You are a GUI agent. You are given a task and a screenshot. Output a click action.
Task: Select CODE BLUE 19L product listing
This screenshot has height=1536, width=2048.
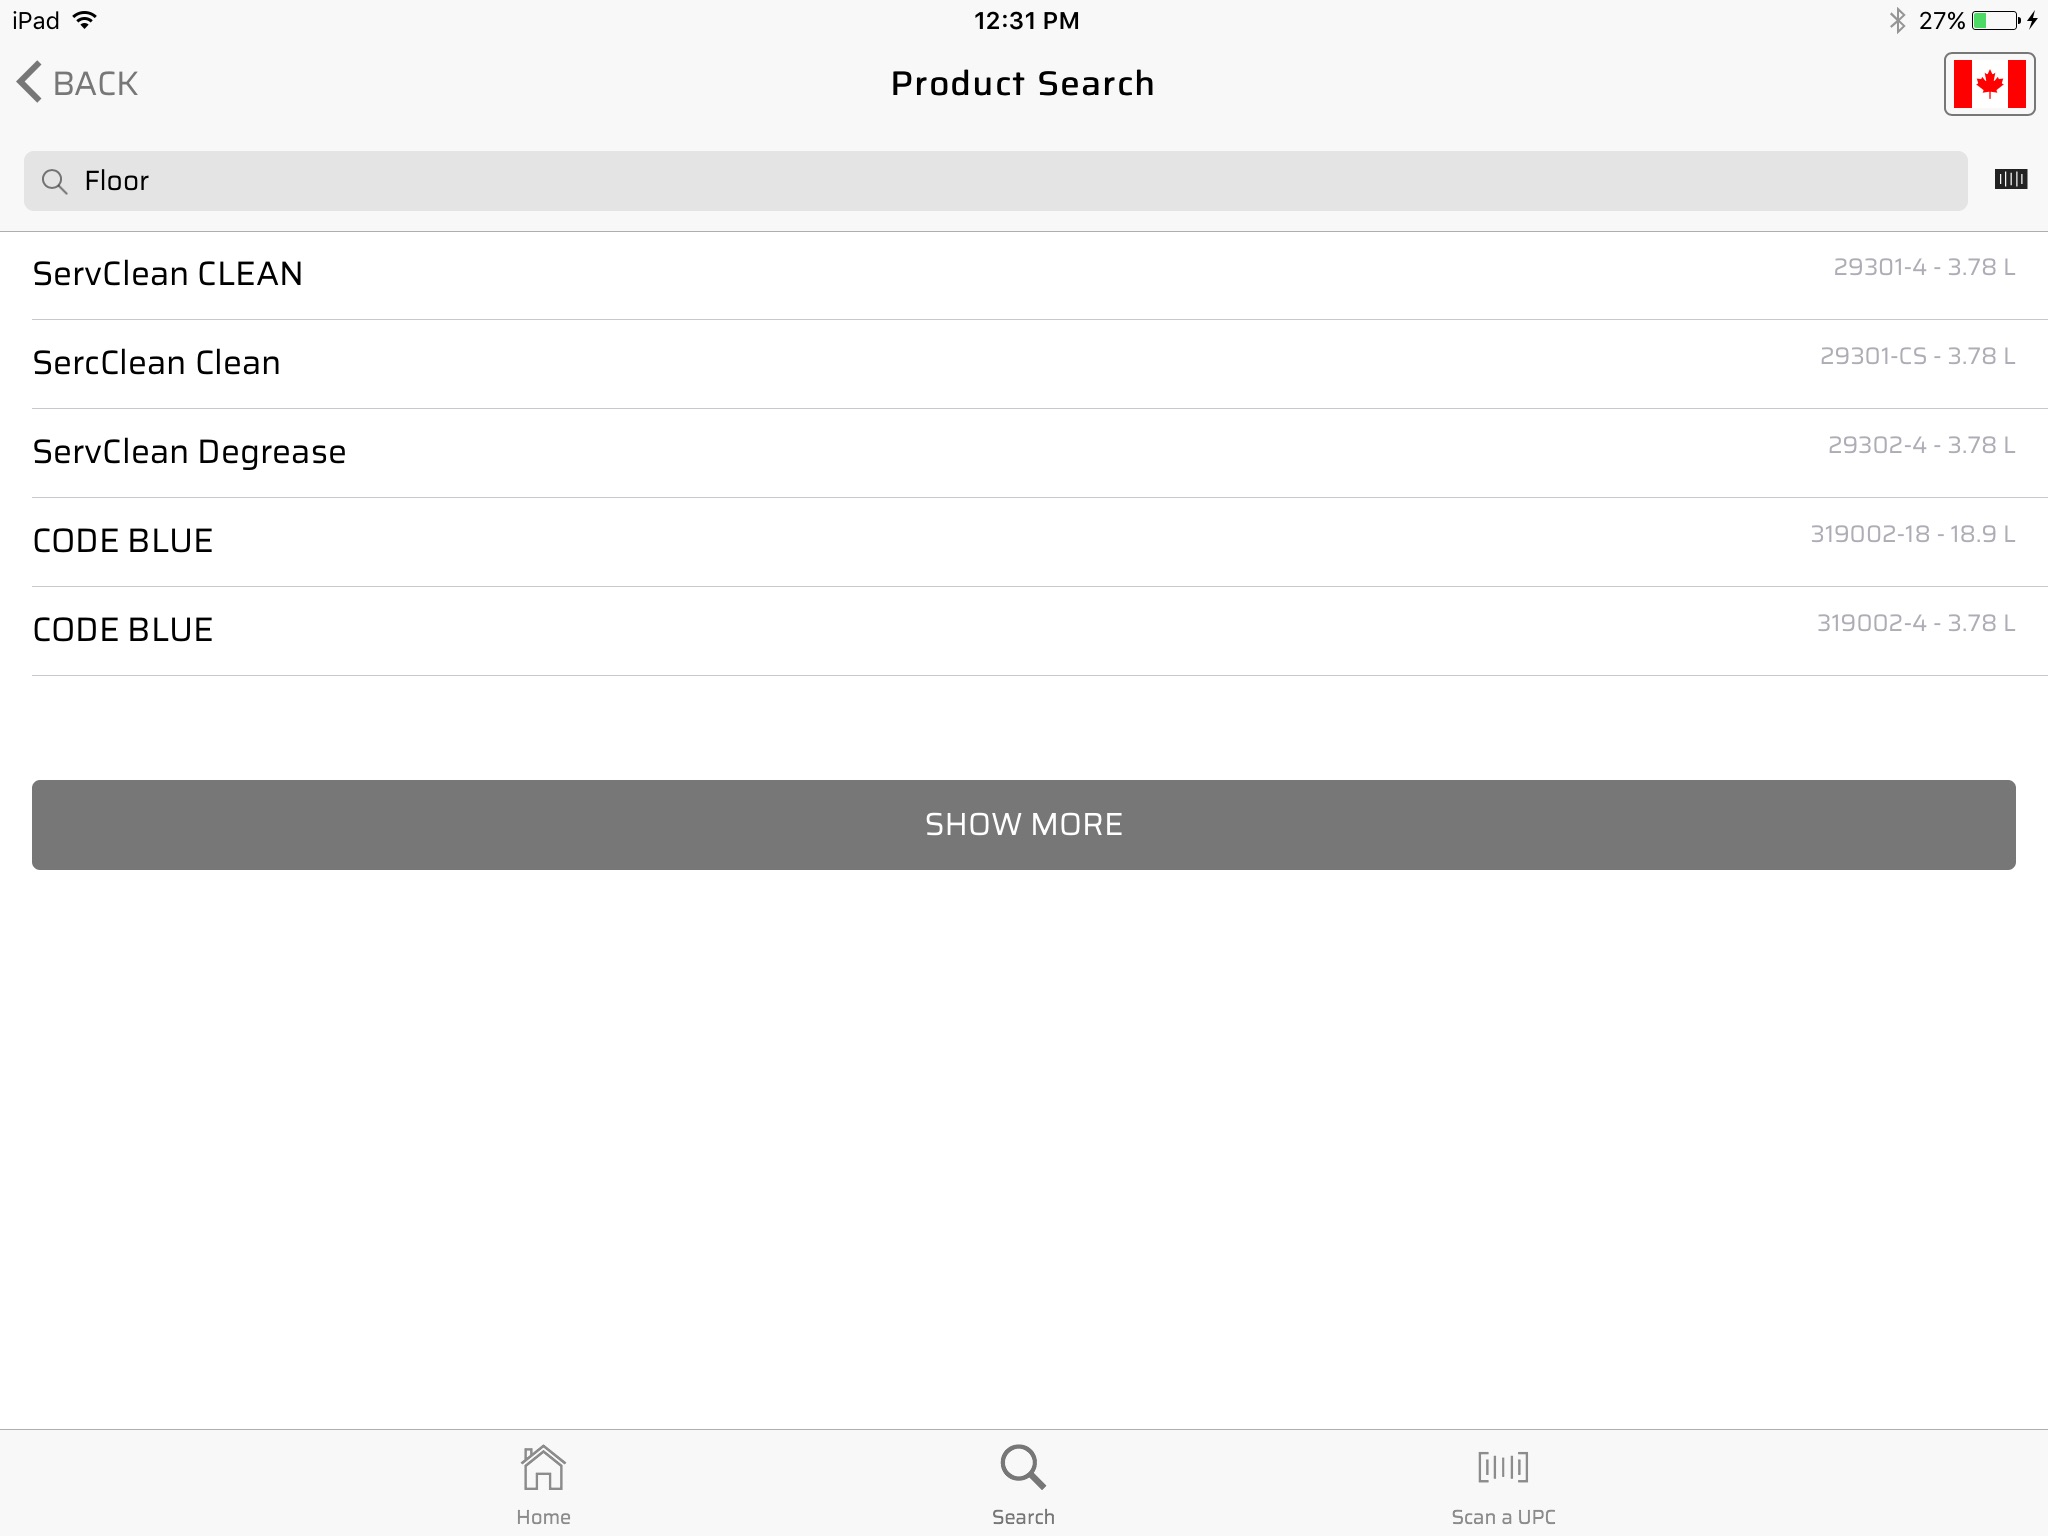[x=1024, y=541]
